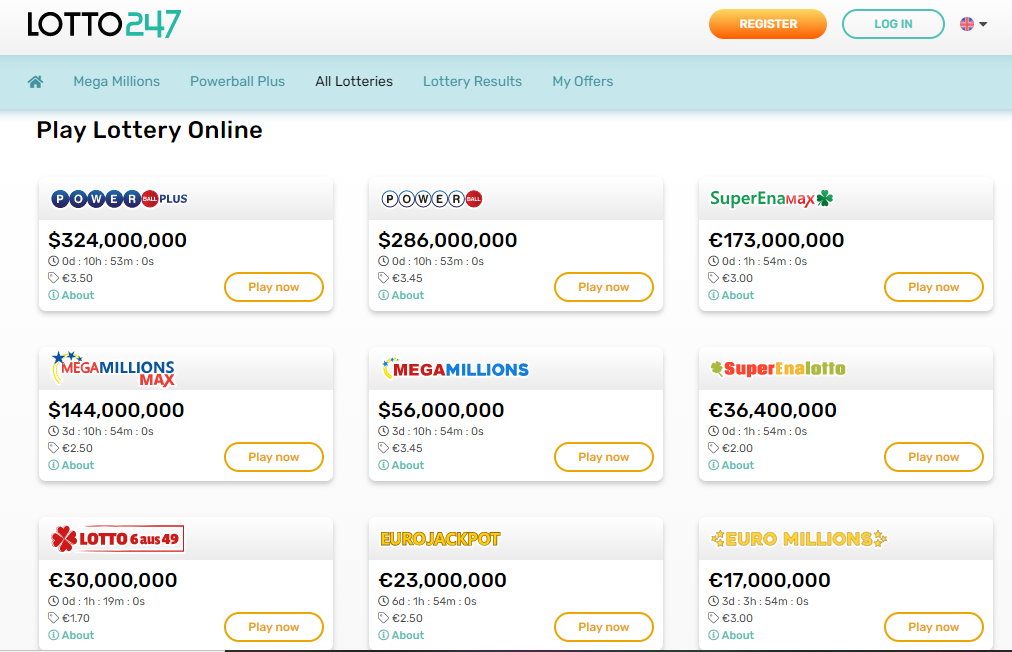Open language selector flag dropdown

(x=973, y=24)
